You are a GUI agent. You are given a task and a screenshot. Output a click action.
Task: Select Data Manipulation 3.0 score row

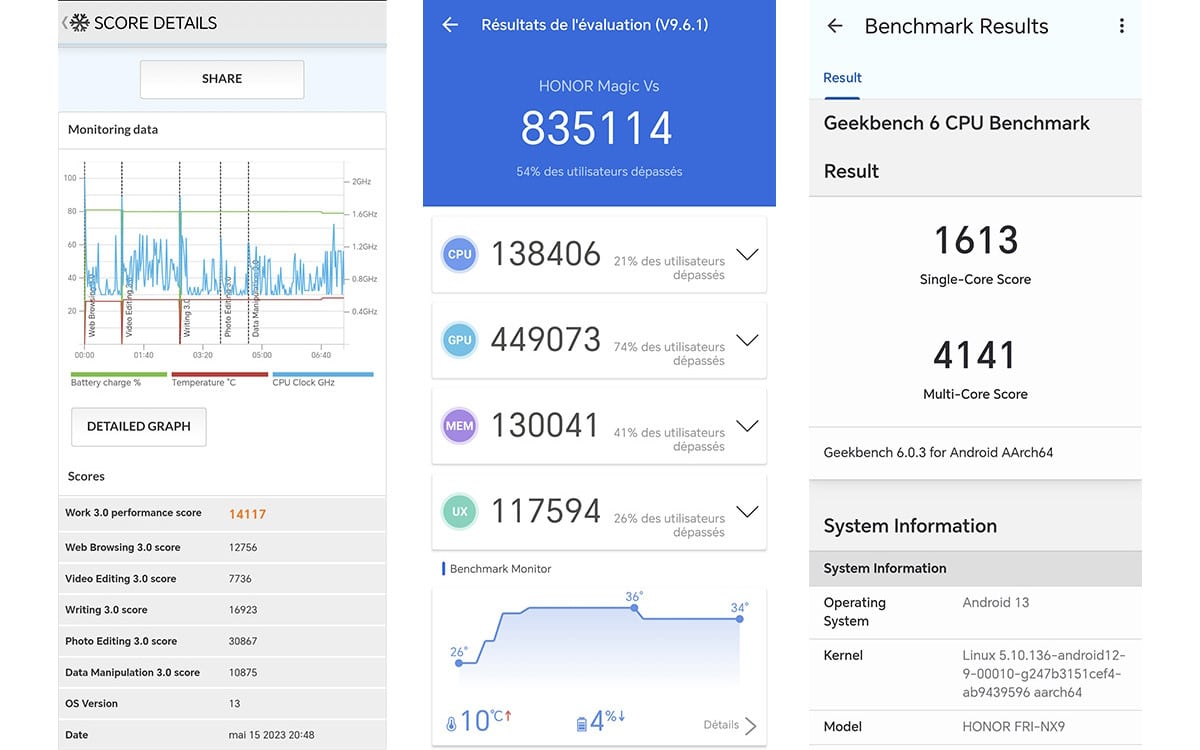[222, 672]
